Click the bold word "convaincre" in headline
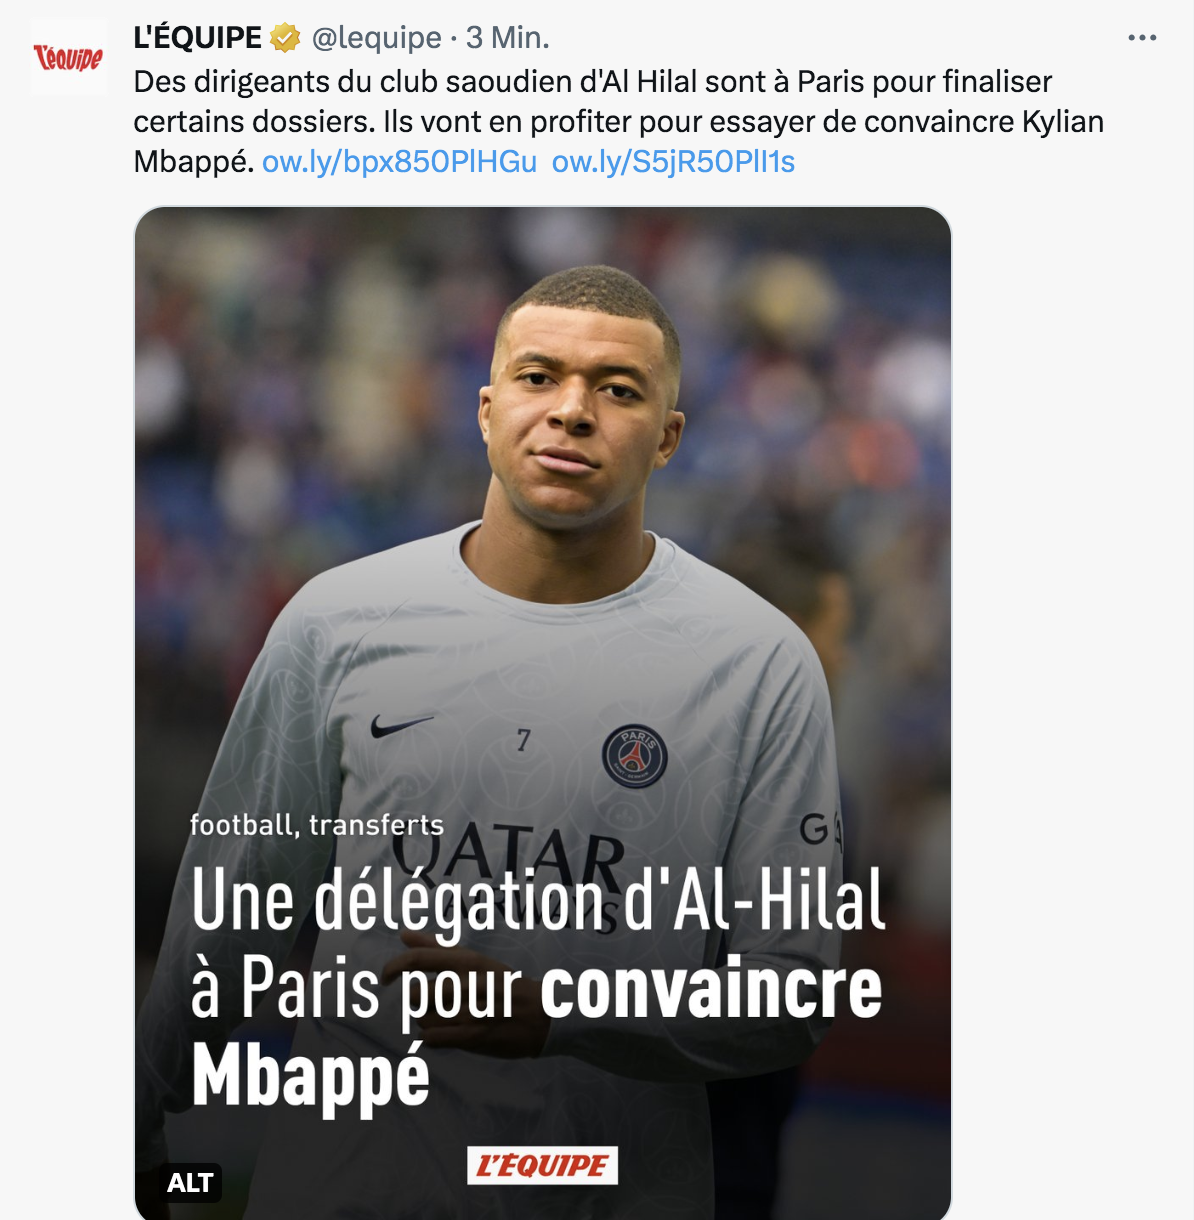The height and width of the screenshot is (1220, 1194). 711,989
